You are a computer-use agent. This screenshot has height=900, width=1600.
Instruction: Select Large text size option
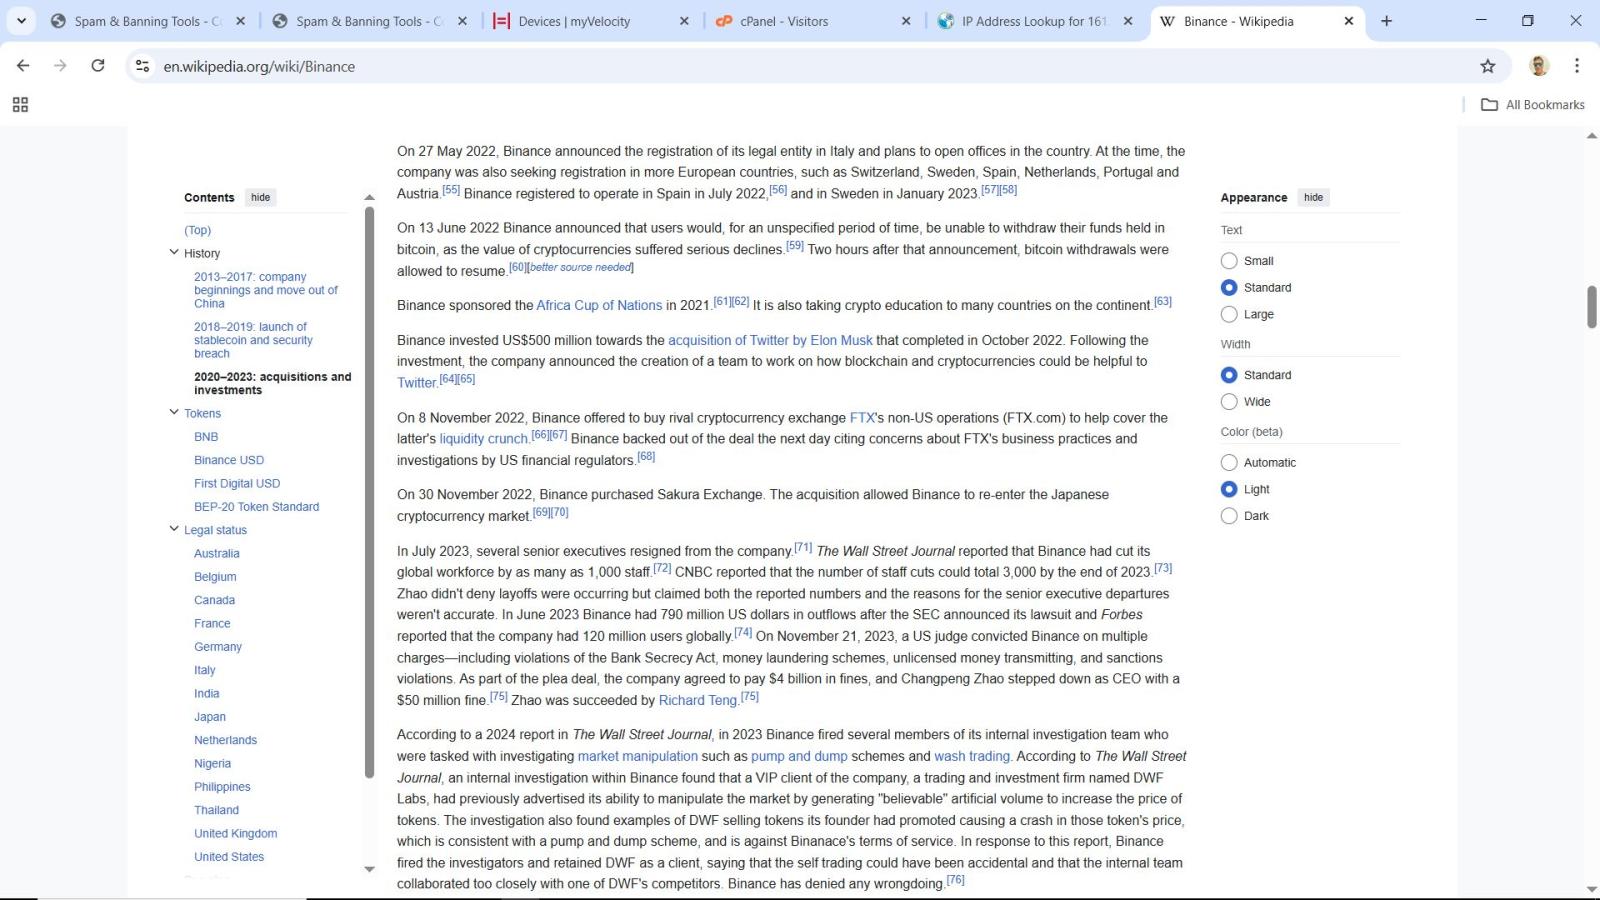tap(1229, 314)
